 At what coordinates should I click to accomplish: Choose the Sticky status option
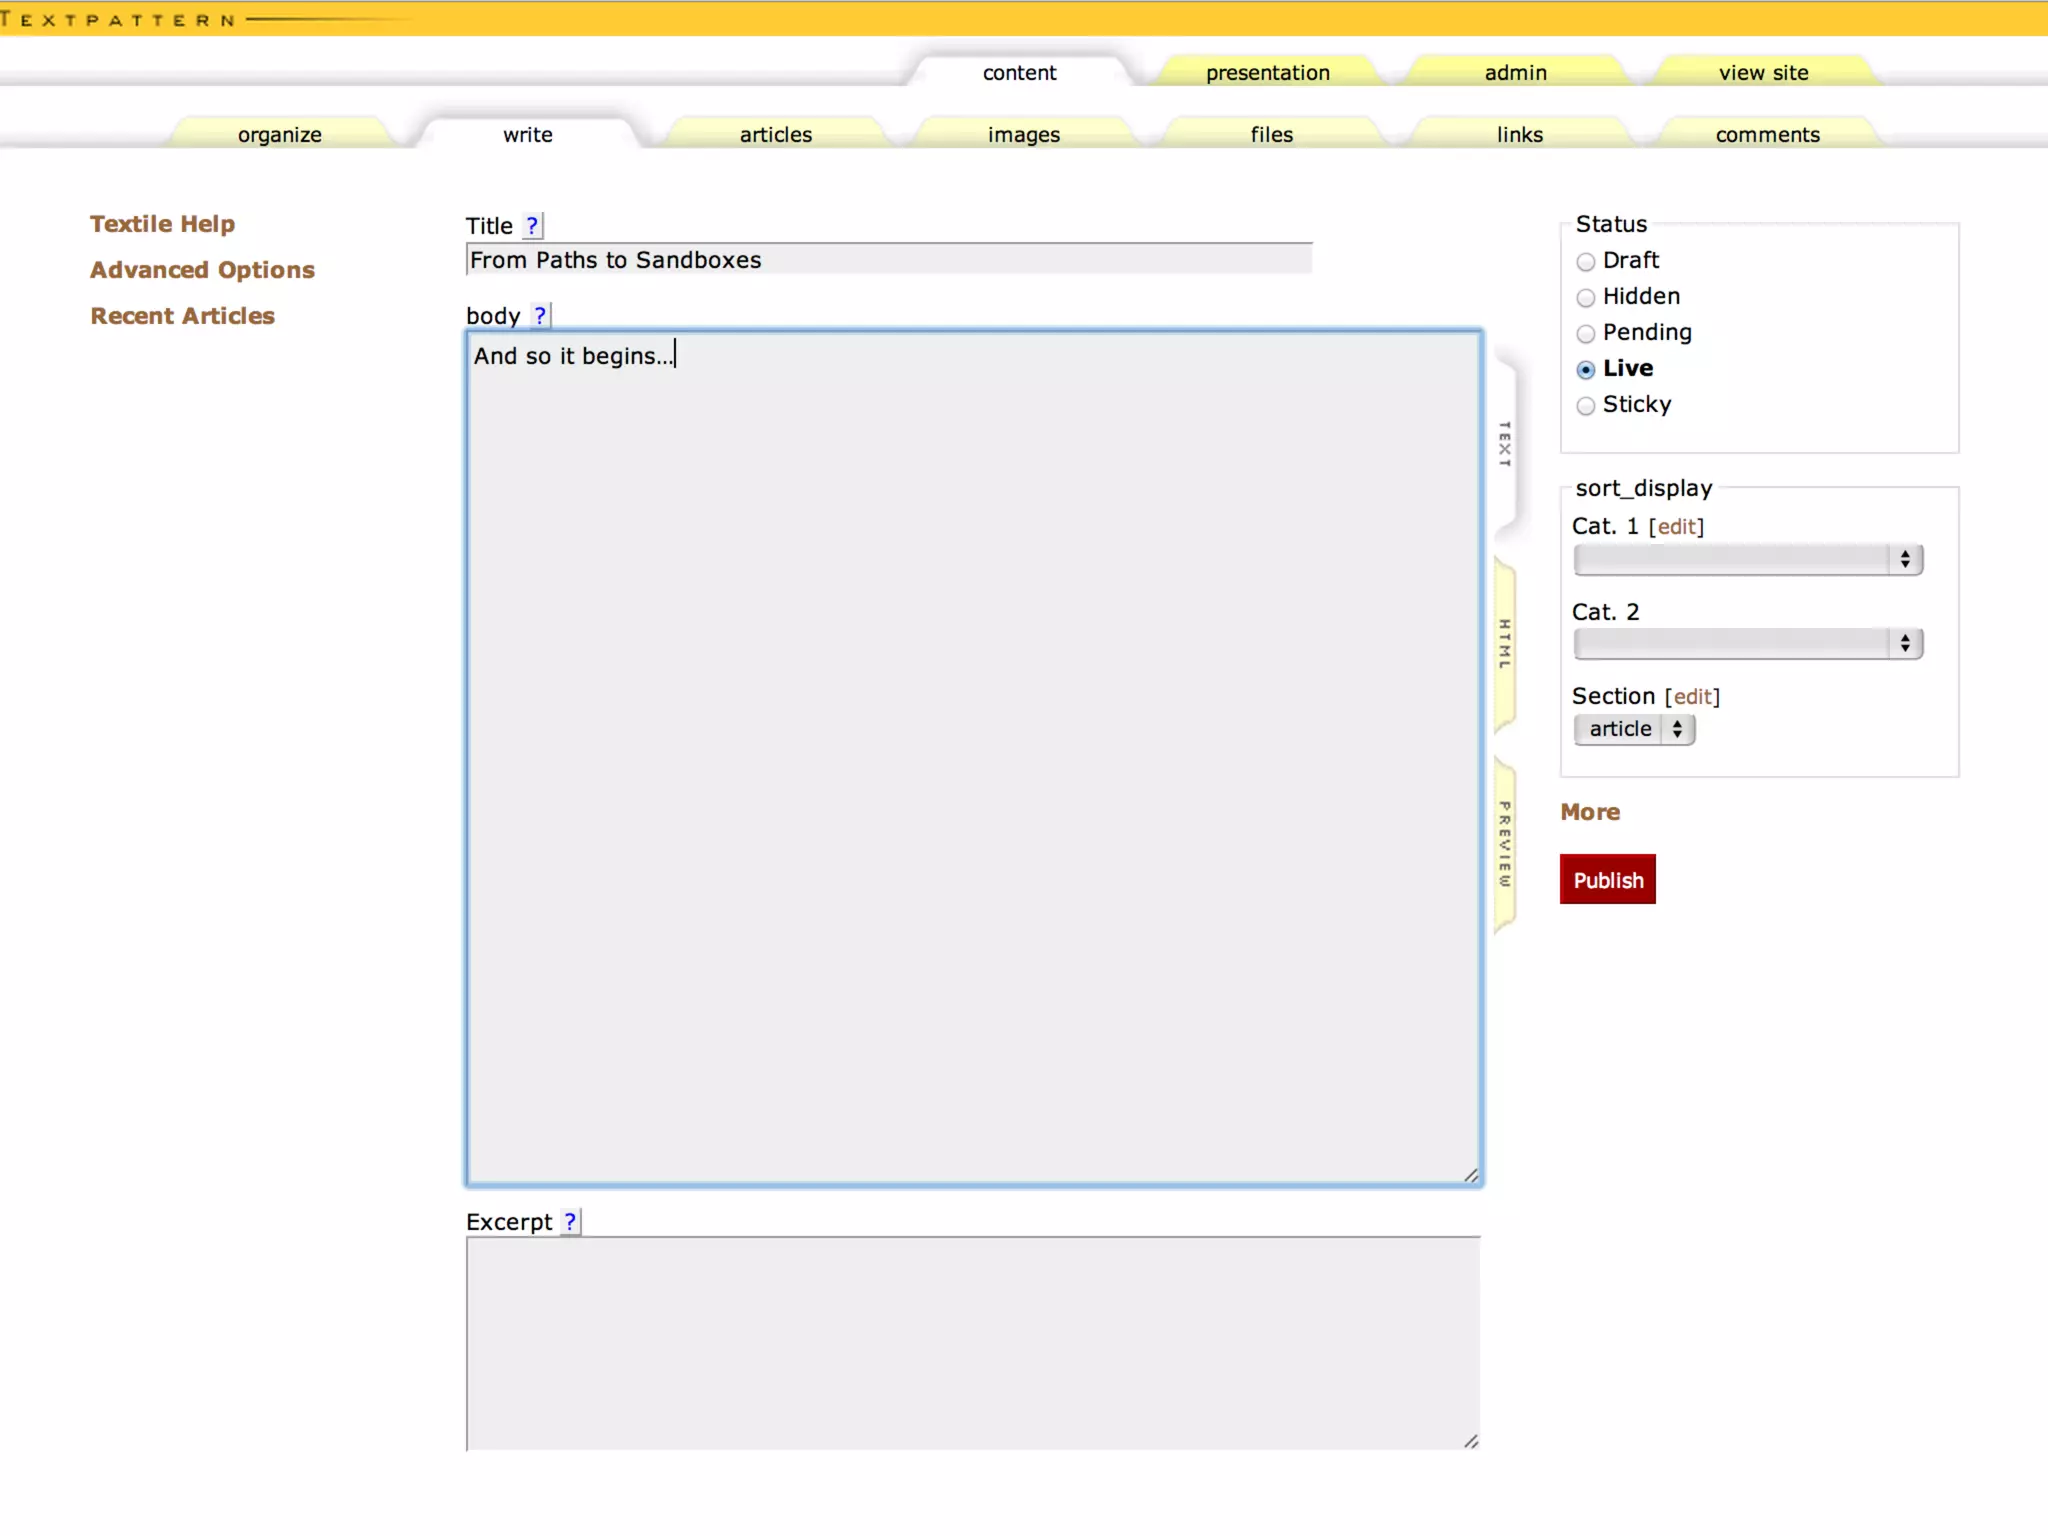1586,406
